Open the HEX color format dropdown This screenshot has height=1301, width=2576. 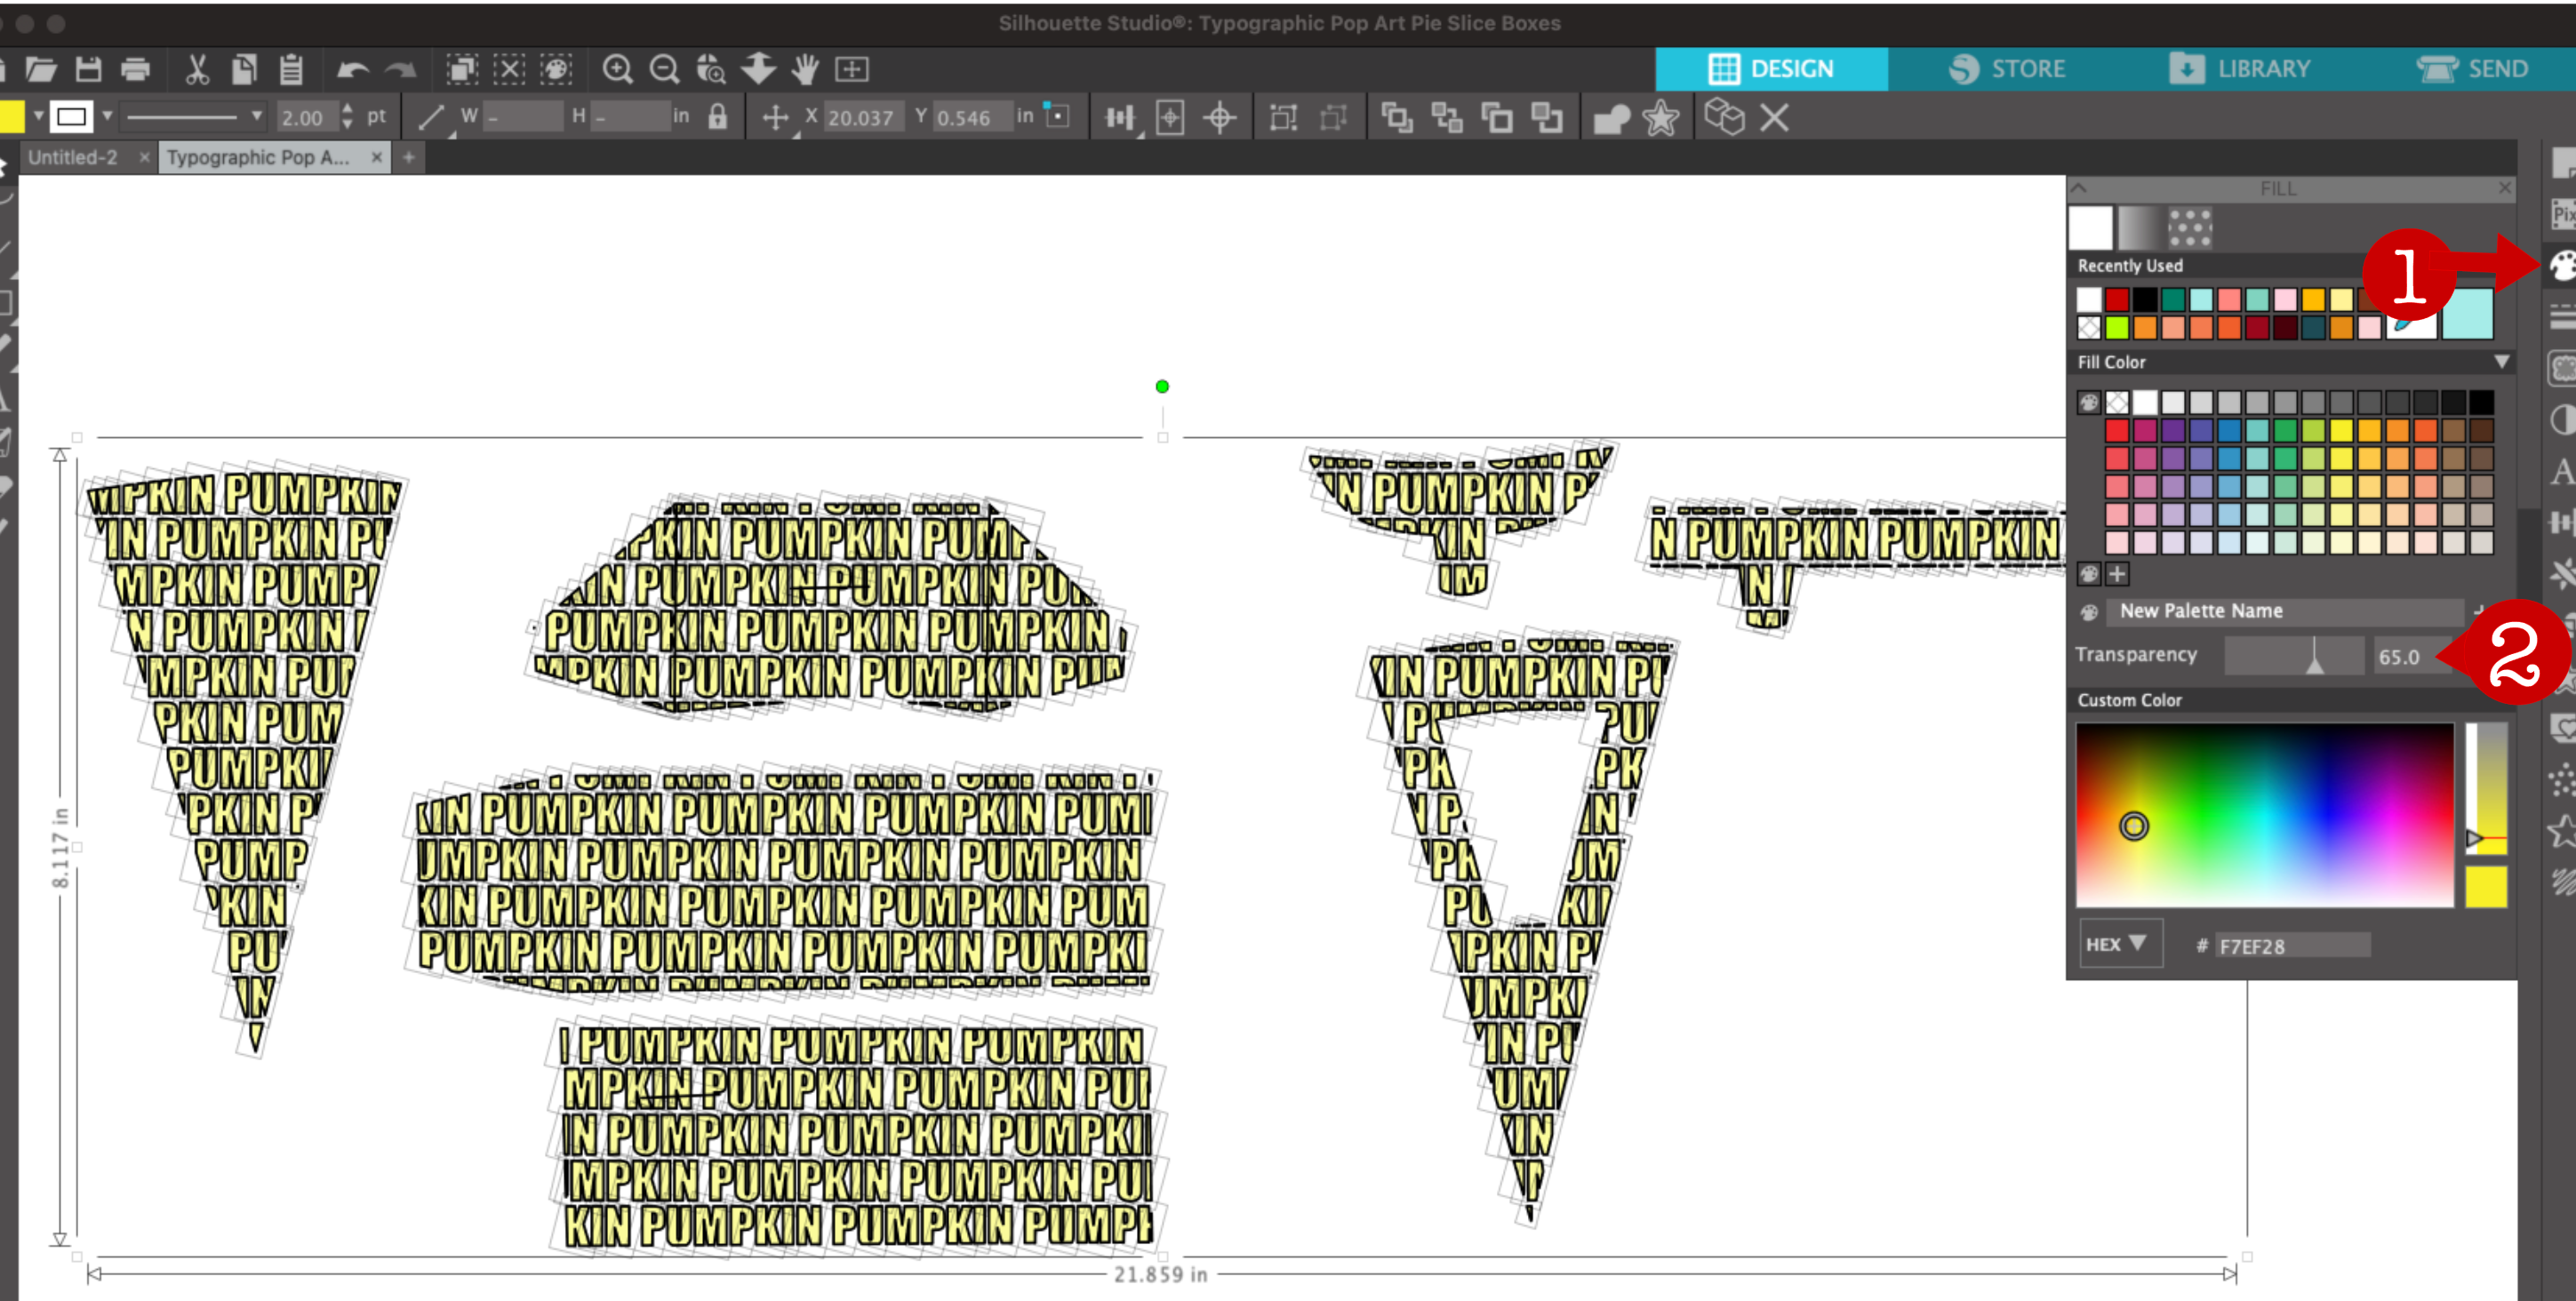pos(2120,943)
